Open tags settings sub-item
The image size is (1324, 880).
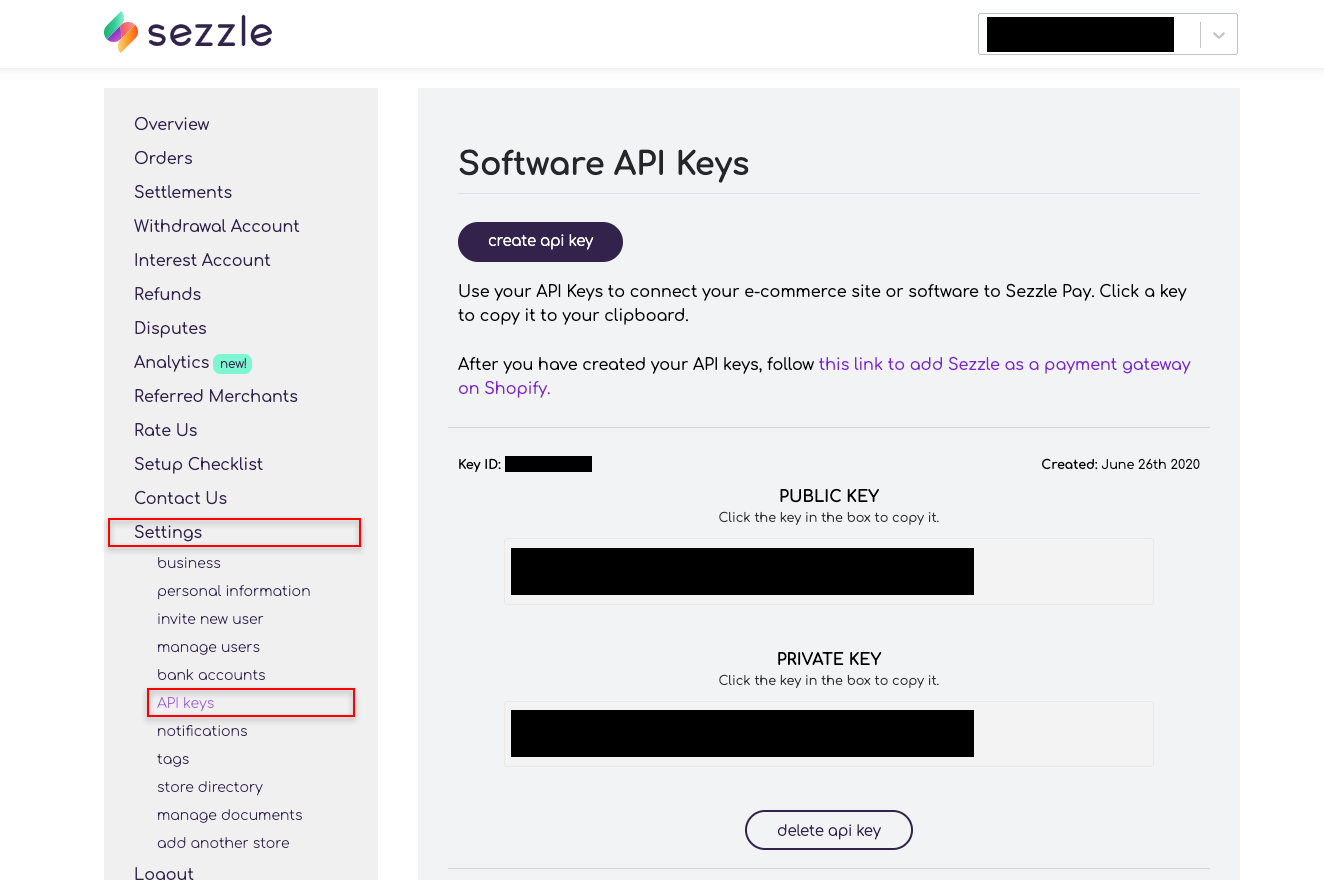coord(173,759)
